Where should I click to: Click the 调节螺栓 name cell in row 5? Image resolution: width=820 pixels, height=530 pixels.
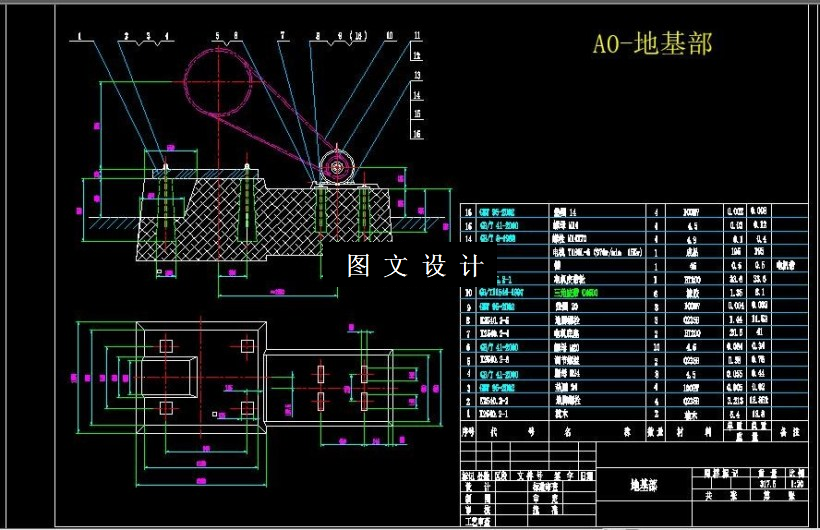(567, 360)
